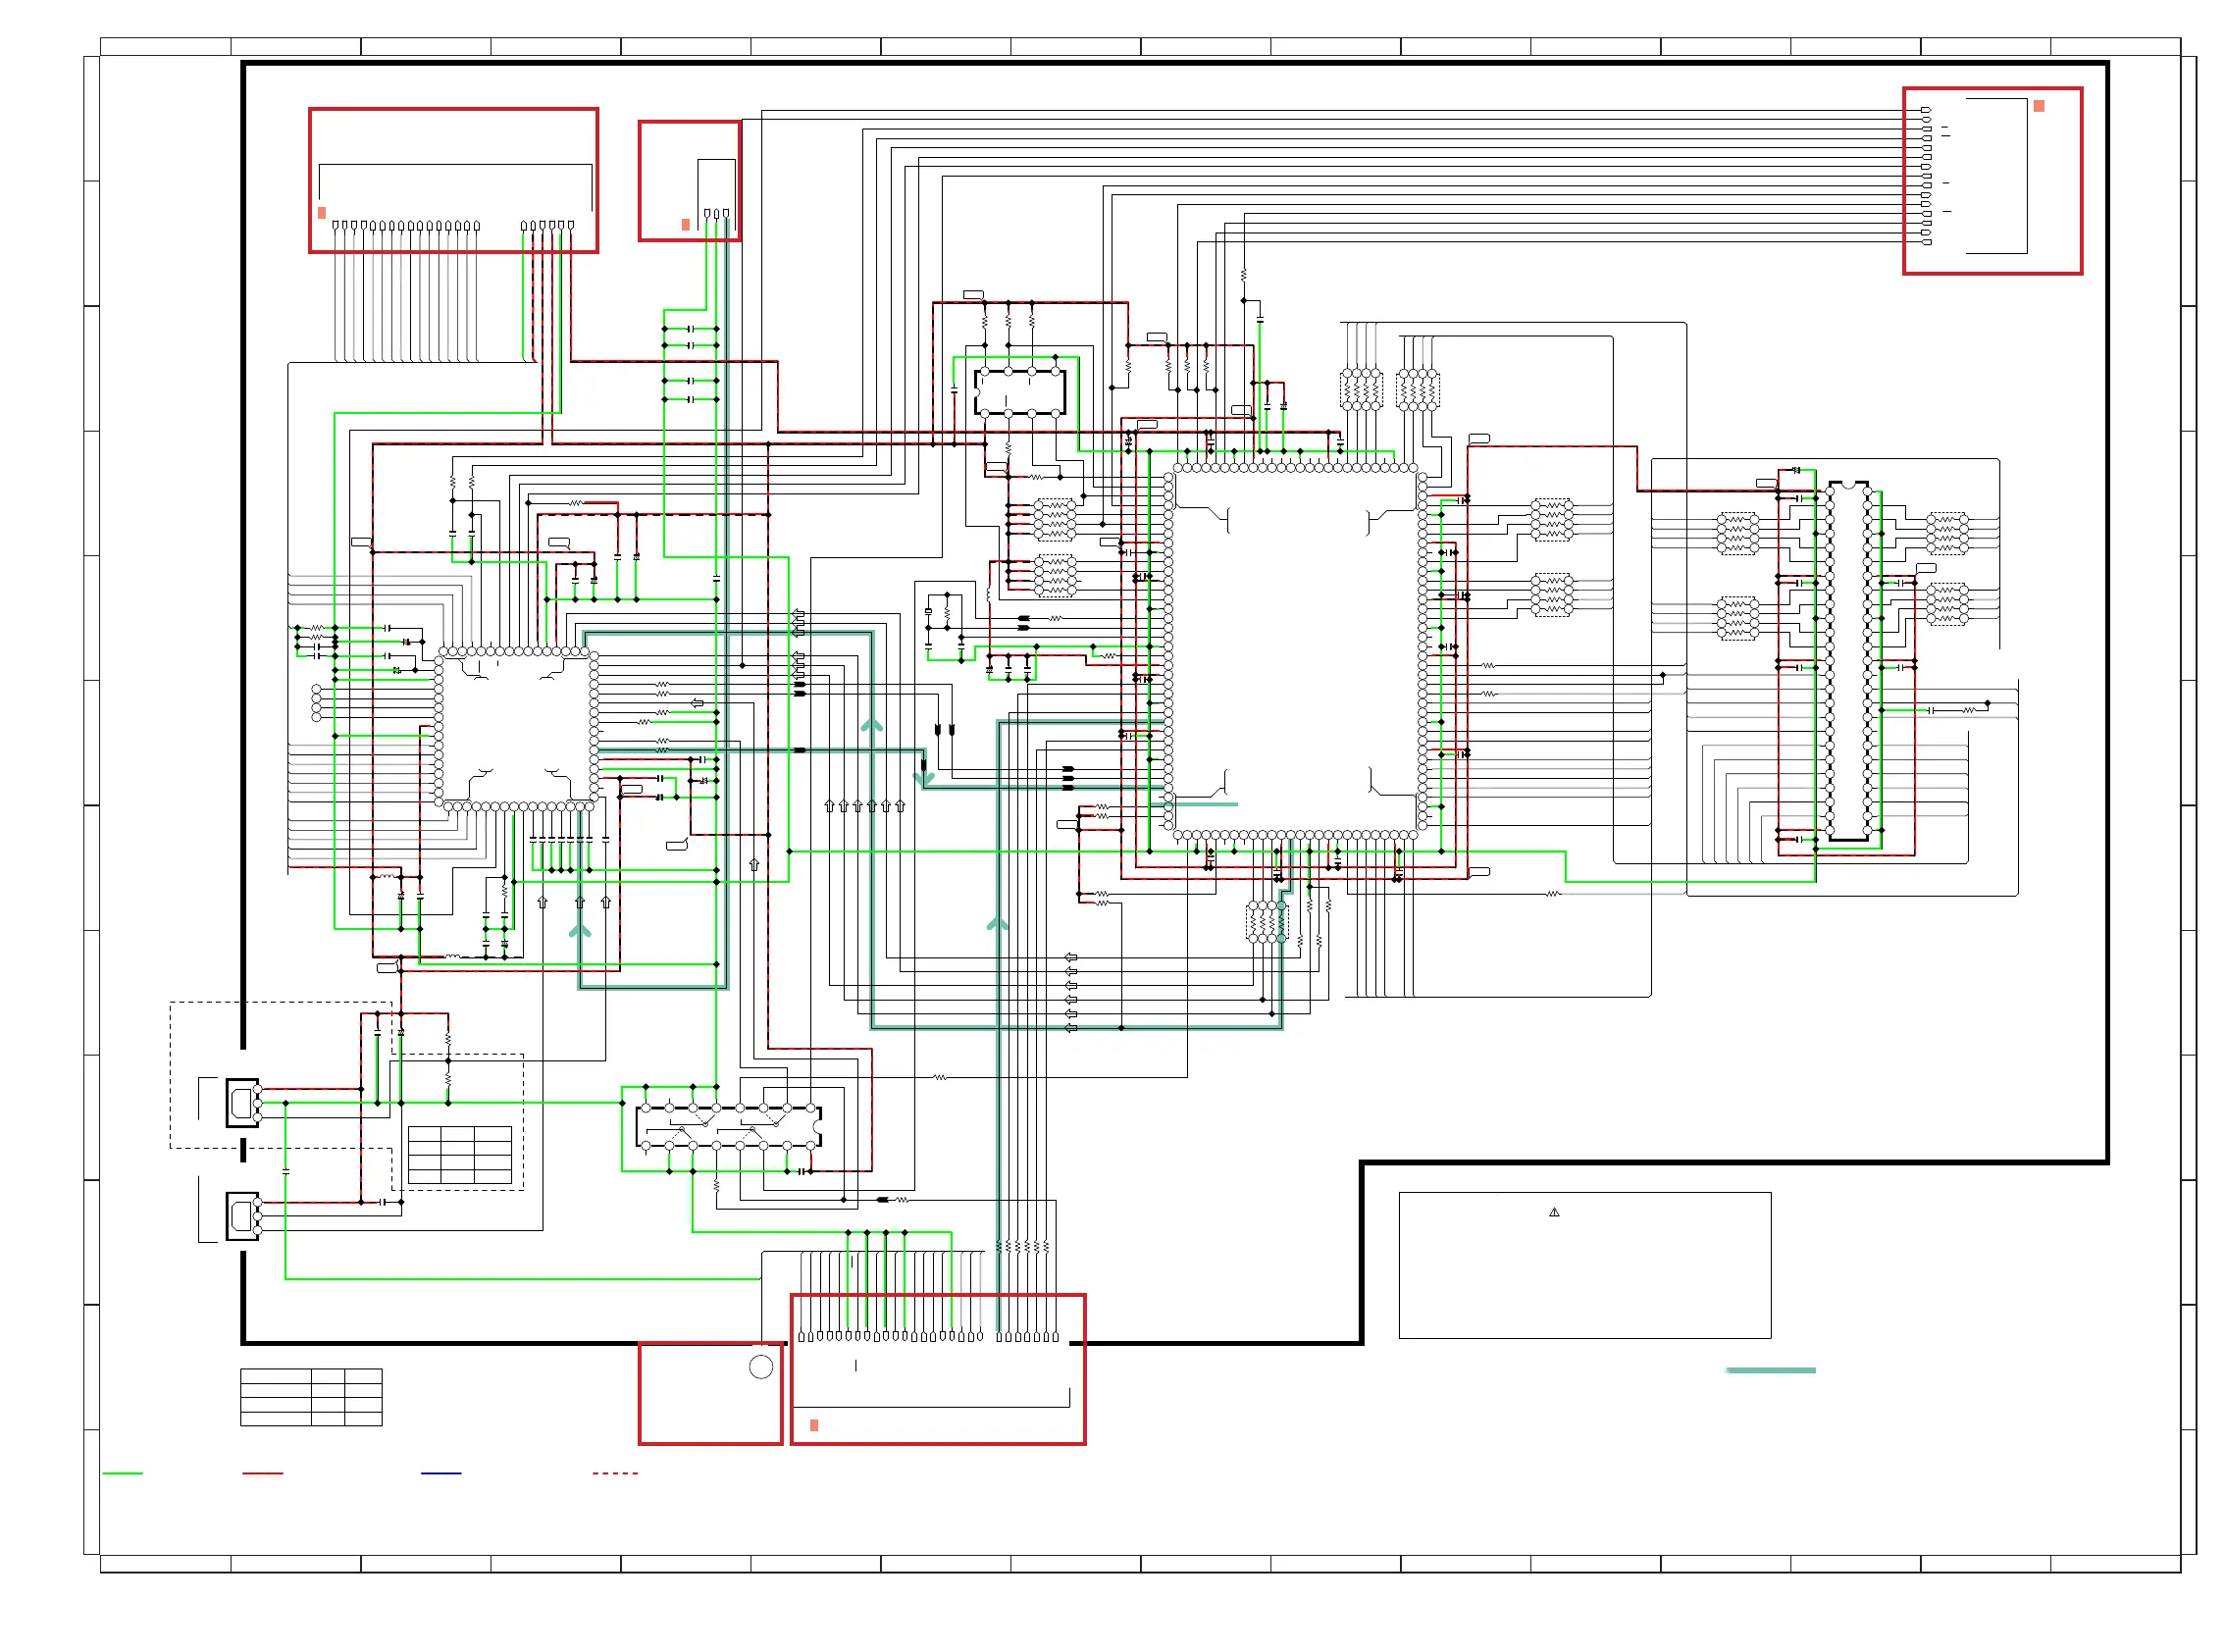Click the revision table below the schematic frame

[x=311, y=1397]
